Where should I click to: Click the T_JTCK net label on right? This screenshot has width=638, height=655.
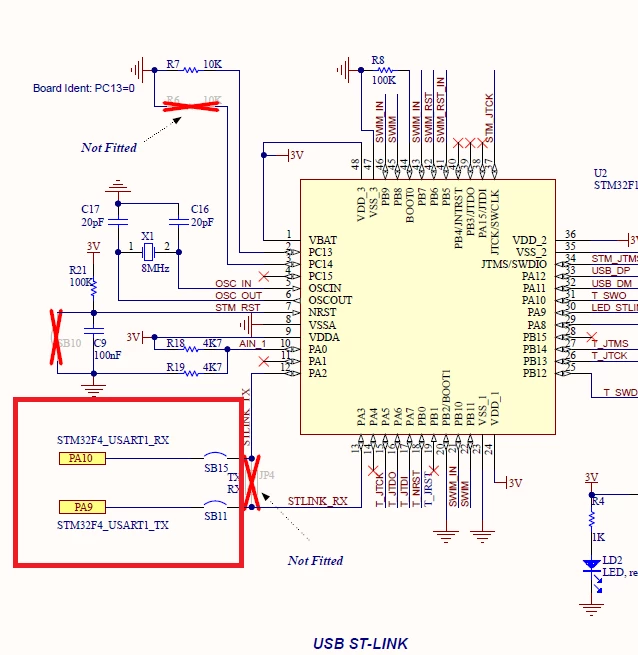click(609, 355)
